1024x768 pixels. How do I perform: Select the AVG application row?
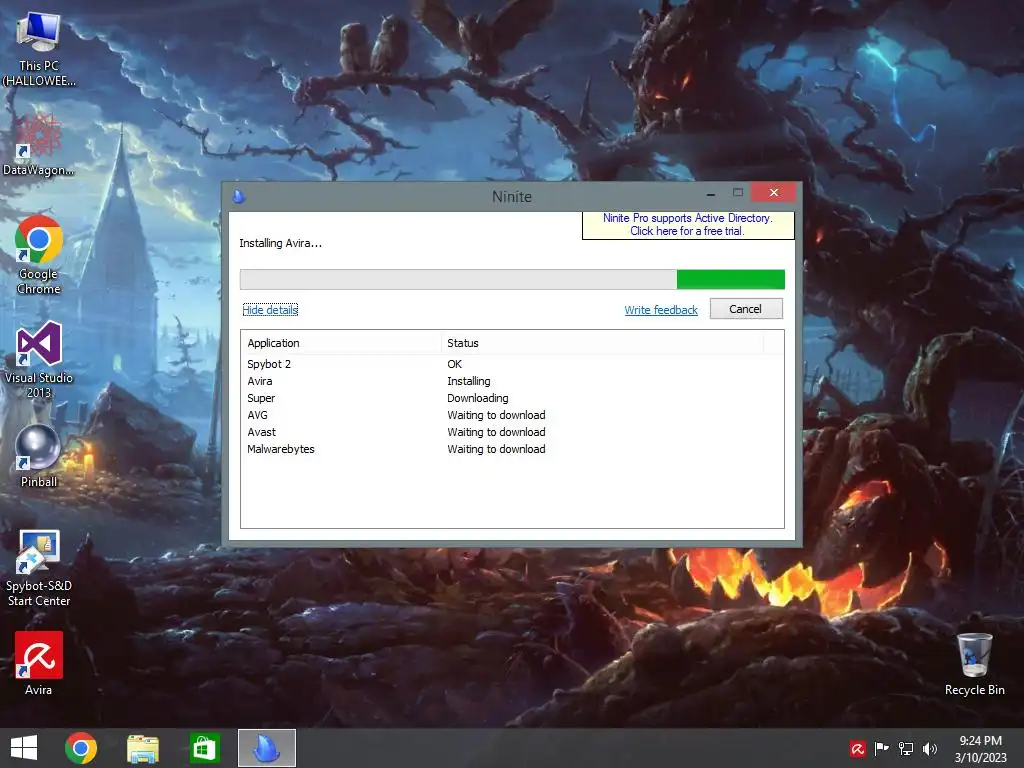point(512,415)
